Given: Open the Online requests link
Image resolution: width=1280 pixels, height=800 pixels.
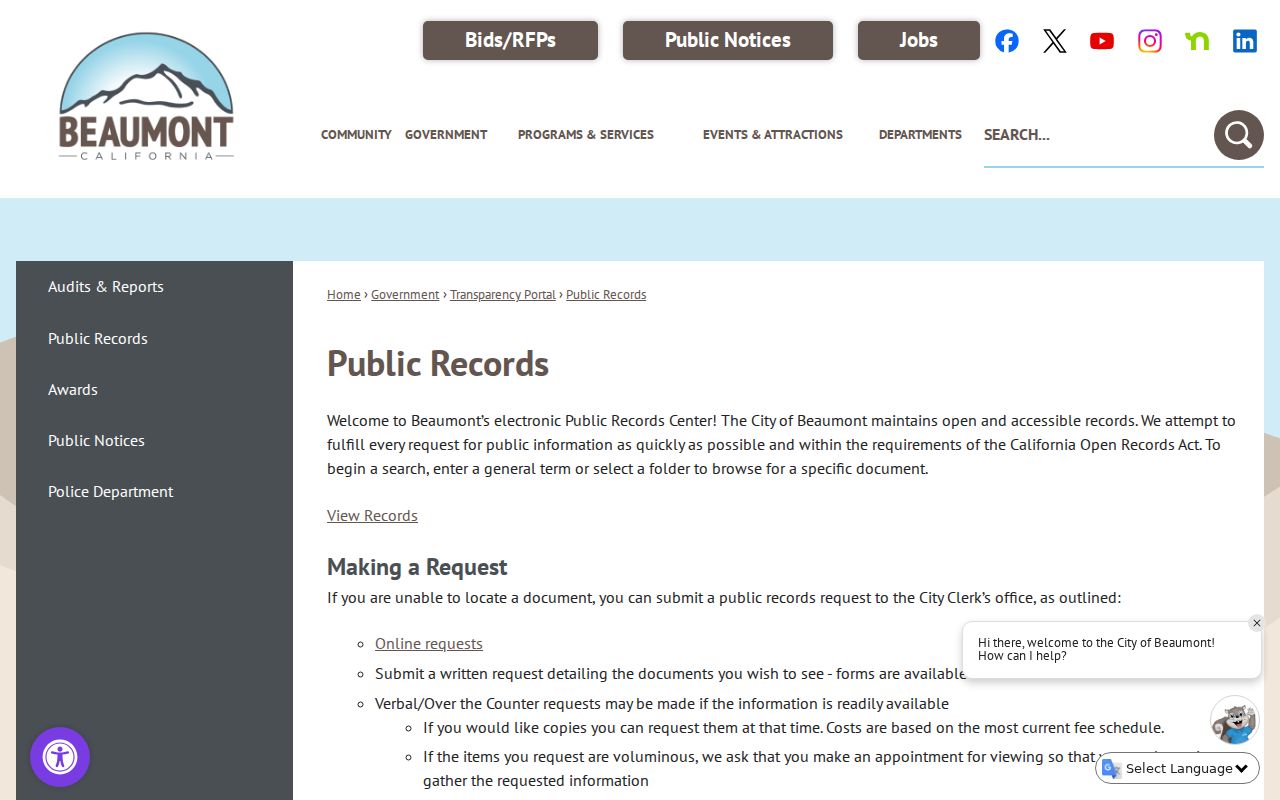Looking at the screenshot, I should point(429,644).
